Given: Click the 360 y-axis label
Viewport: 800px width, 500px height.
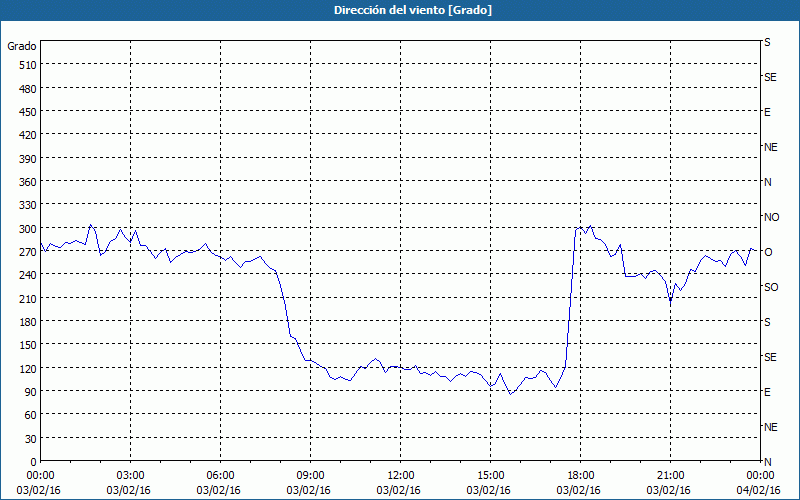Looking at the screenshot, I should [x=29, y=182].
